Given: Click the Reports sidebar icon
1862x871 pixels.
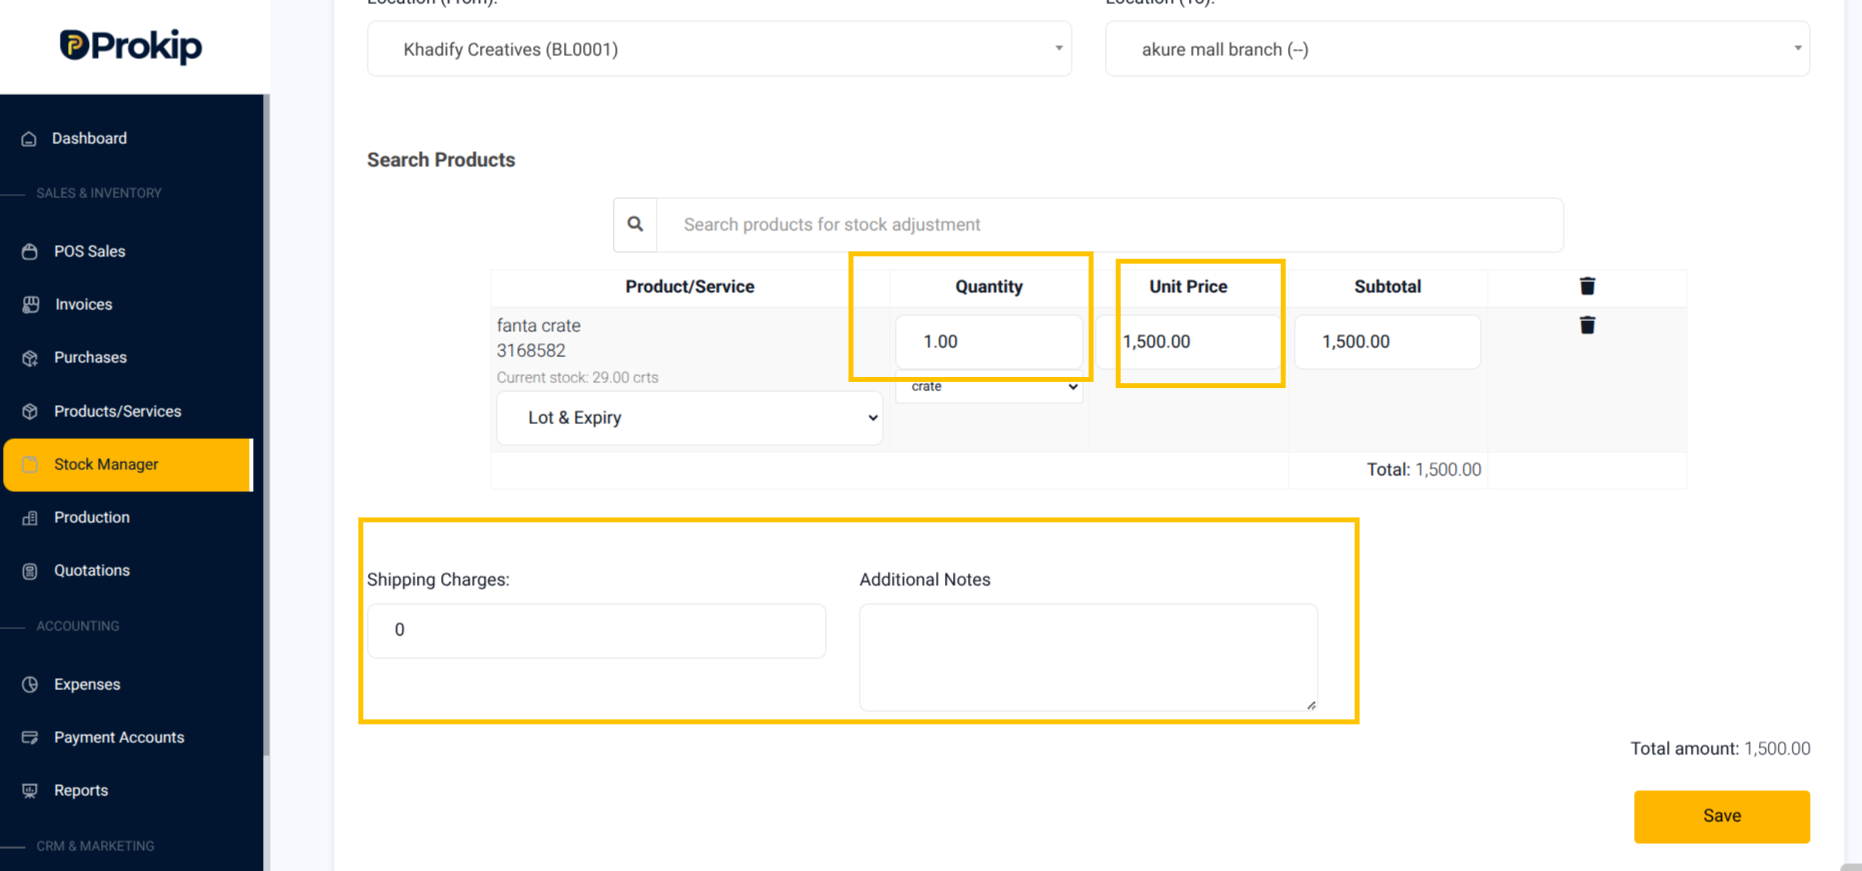Looking at the screenshot, I should (30, 791).
